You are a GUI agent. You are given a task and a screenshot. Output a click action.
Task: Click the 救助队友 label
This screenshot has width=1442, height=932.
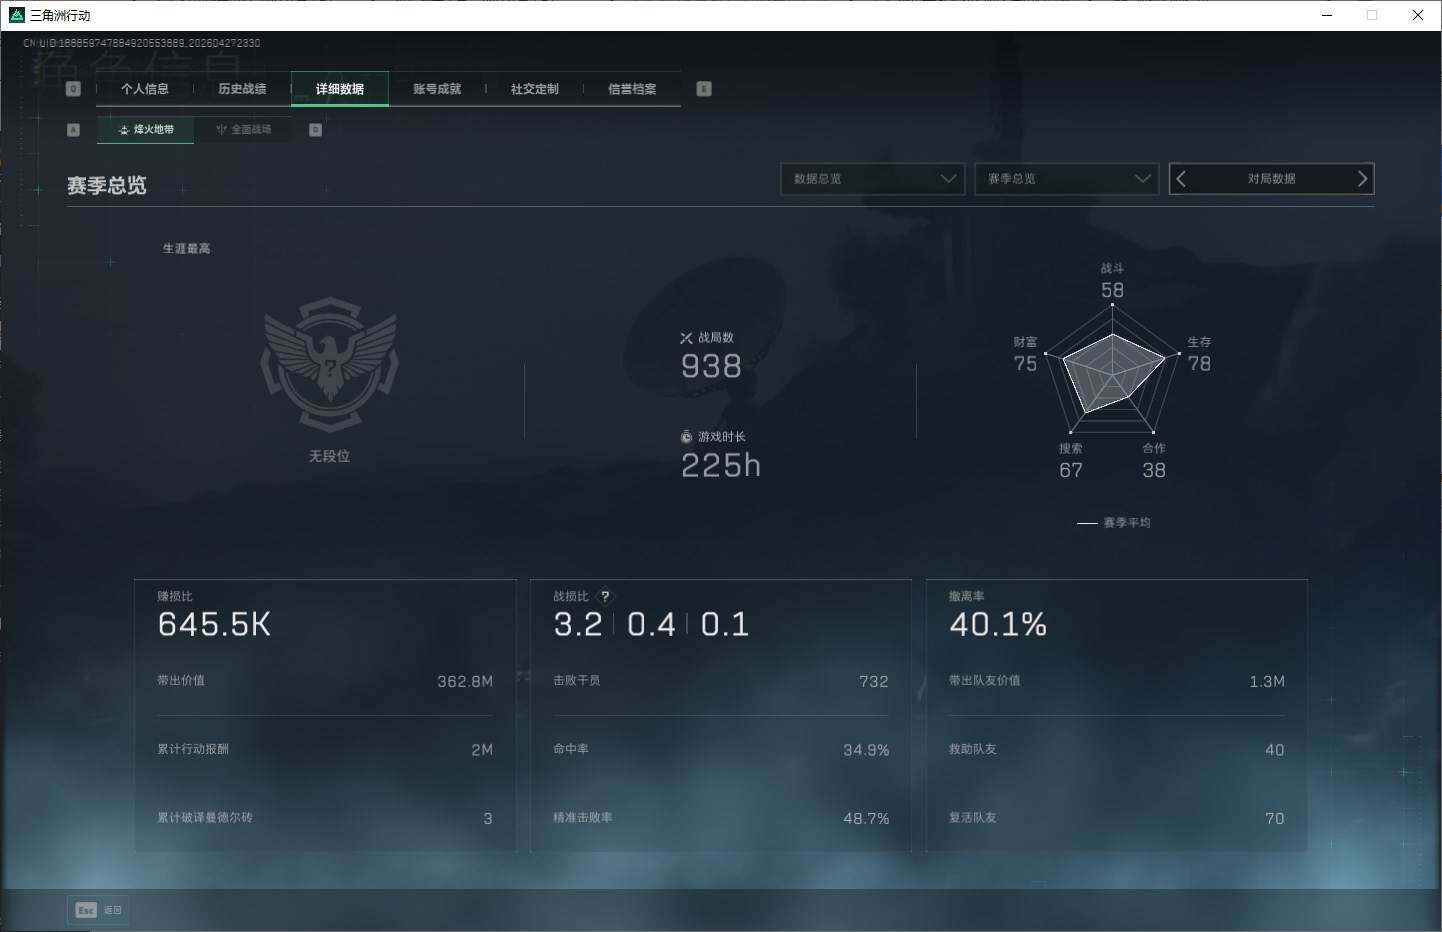(x=973, y=749)
